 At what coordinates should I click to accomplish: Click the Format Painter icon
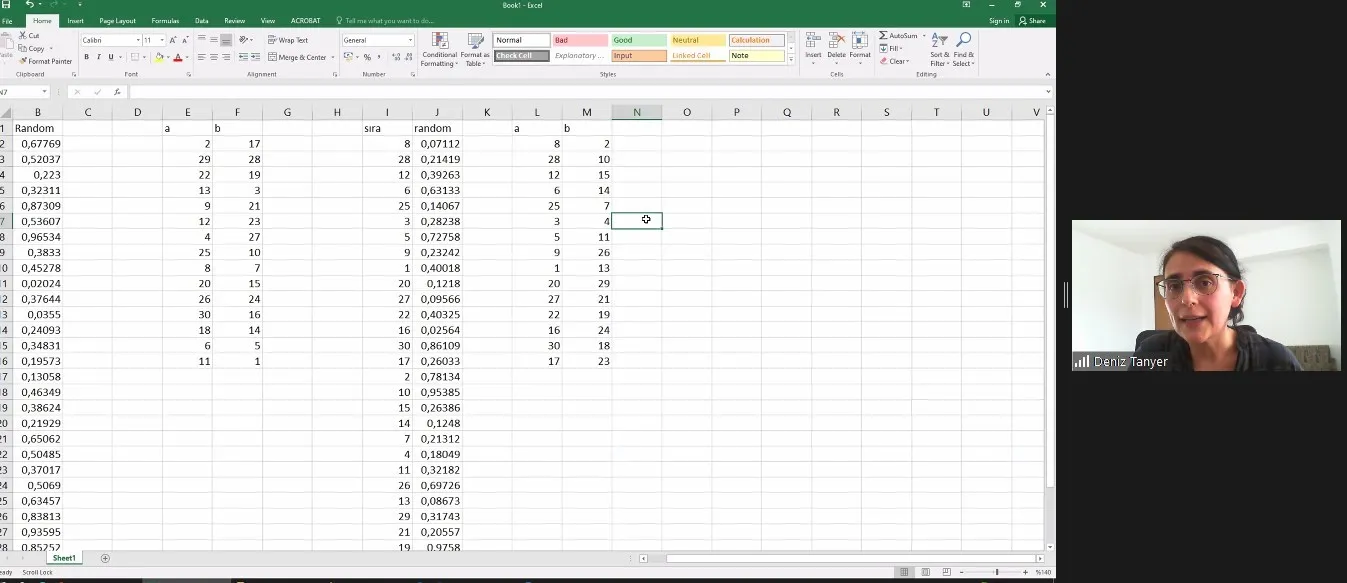click(22, 61)
